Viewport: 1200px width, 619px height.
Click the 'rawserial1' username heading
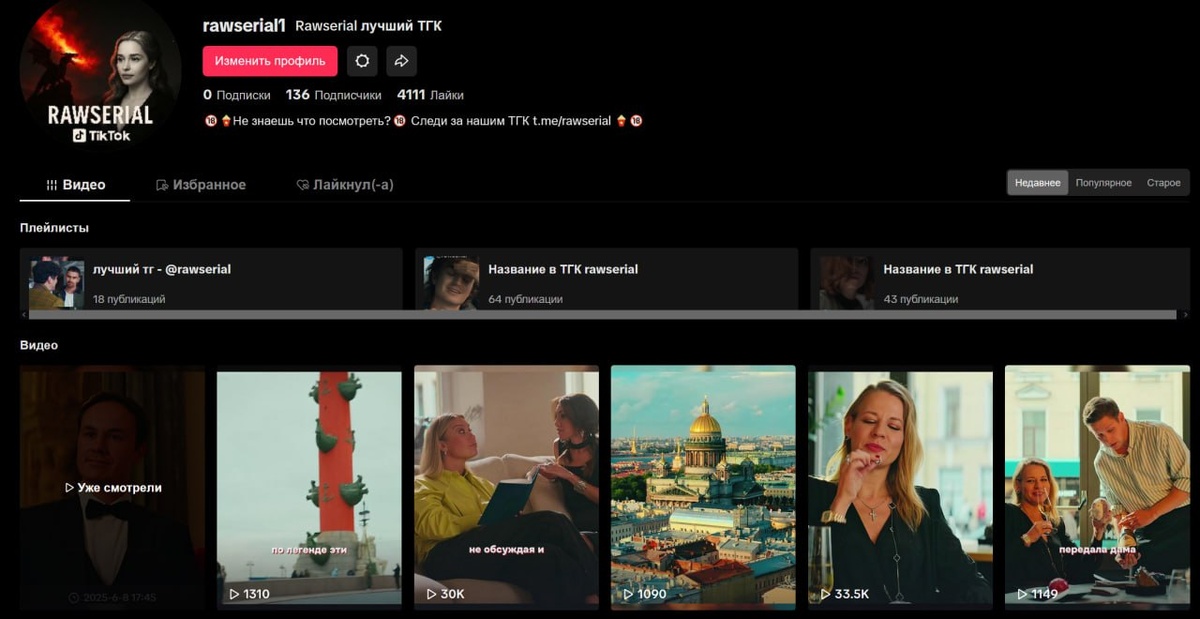coord(244,25)
